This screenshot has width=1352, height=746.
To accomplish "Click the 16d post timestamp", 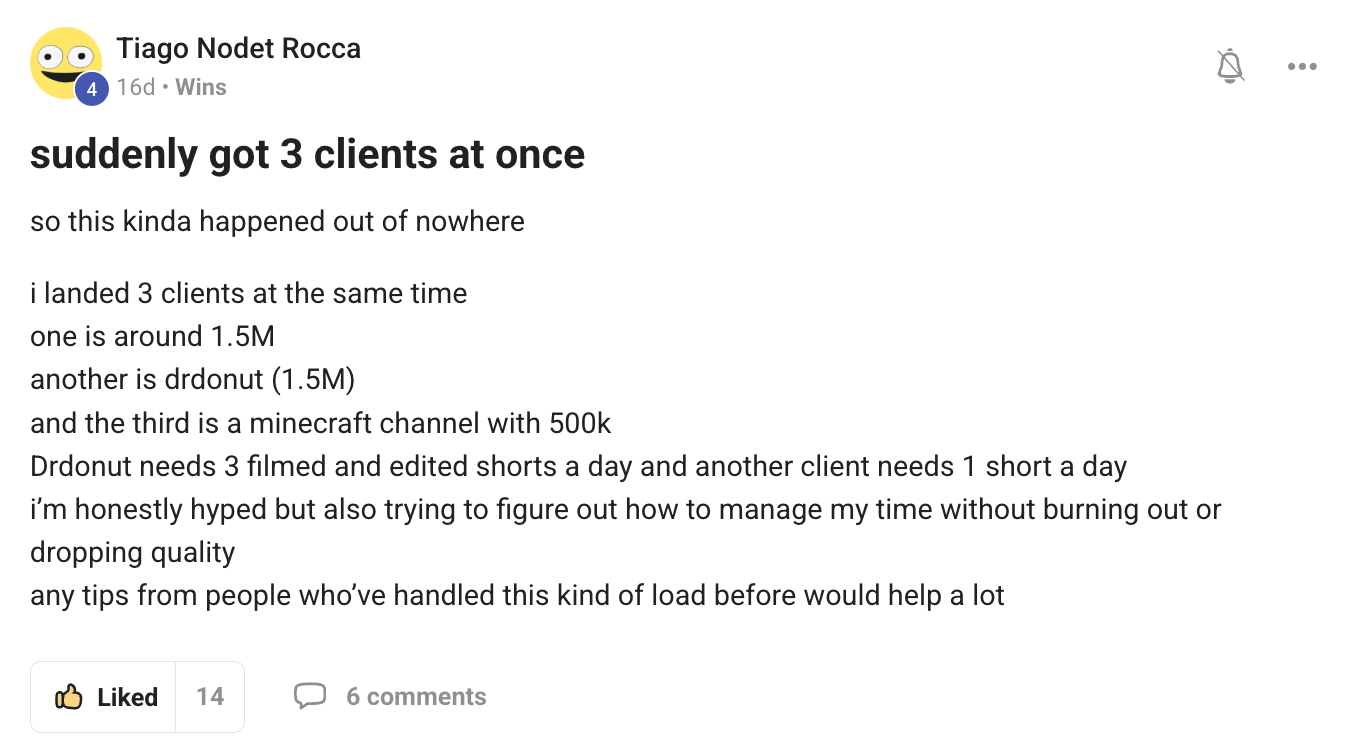I will 136,87.
